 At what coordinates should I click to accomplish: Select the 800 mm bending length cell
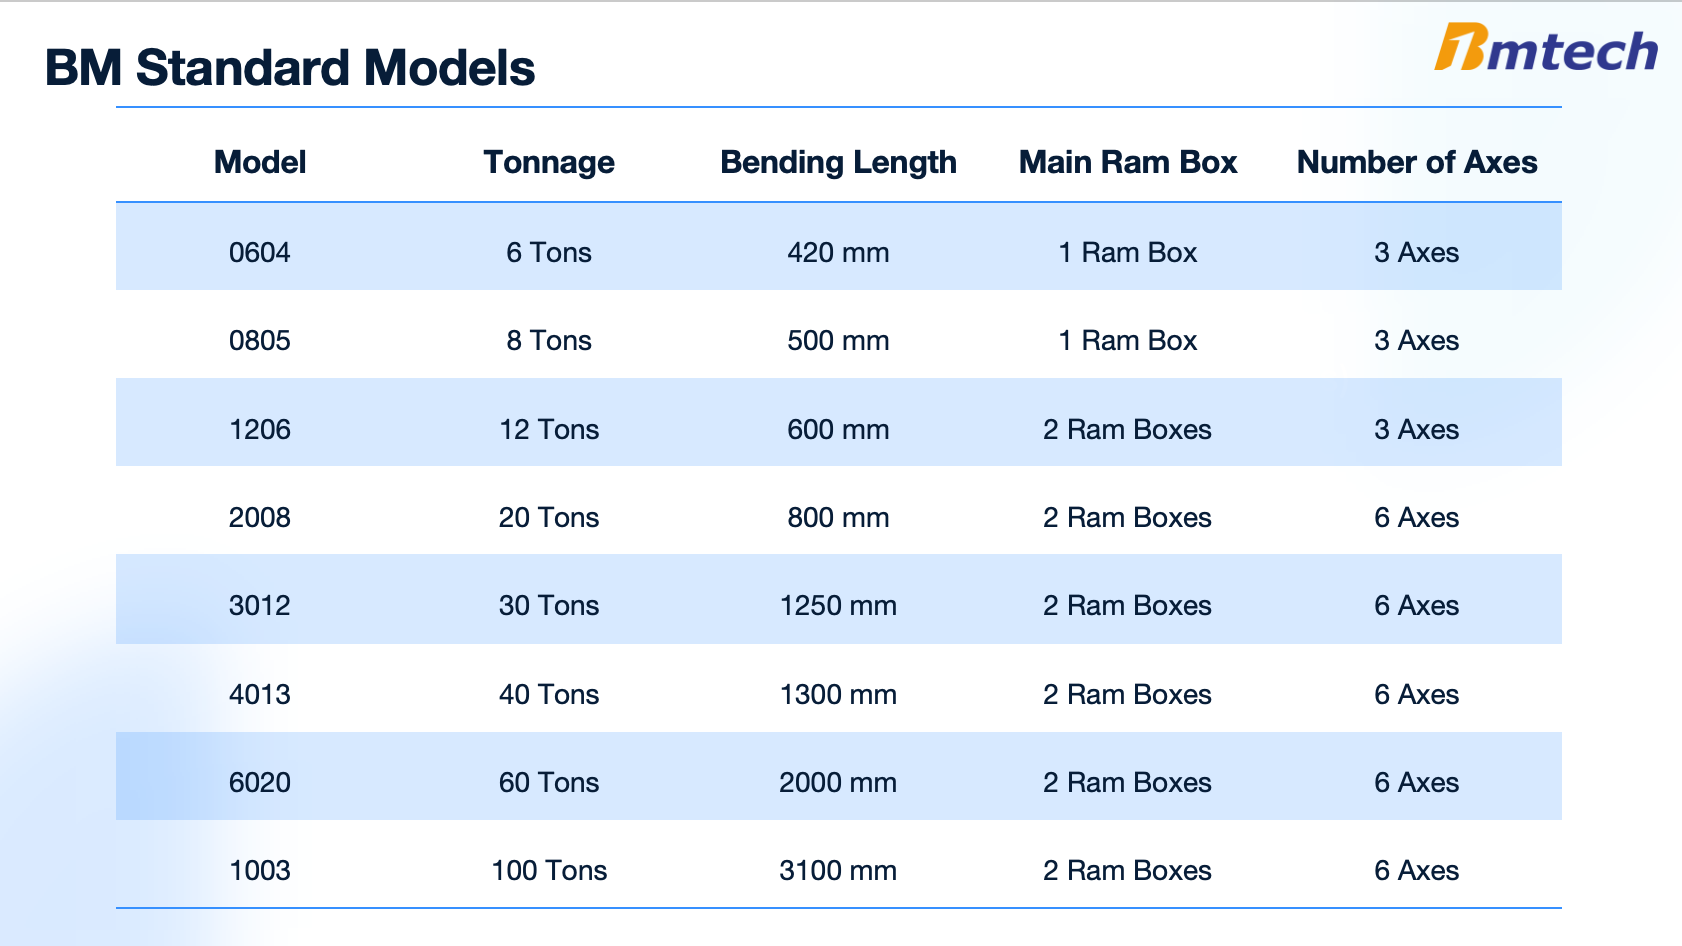tap(838, 517)
